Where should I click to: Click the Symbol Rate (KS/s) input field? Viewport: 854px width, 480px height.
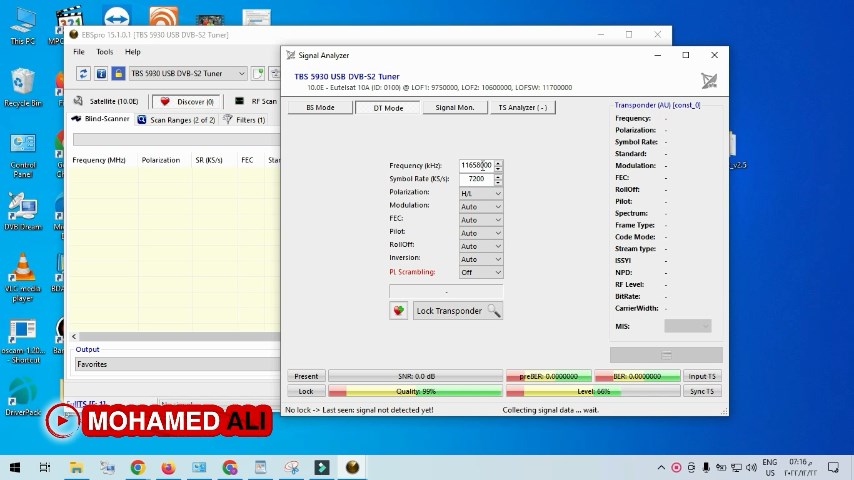pyautogui.click(x=477, y=179)
